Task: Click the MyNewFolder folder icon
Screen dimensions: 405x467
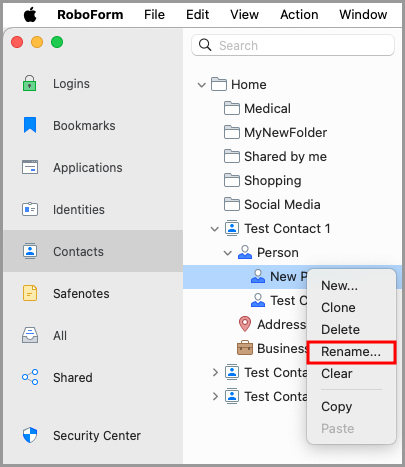Action: tap(232, 132)
